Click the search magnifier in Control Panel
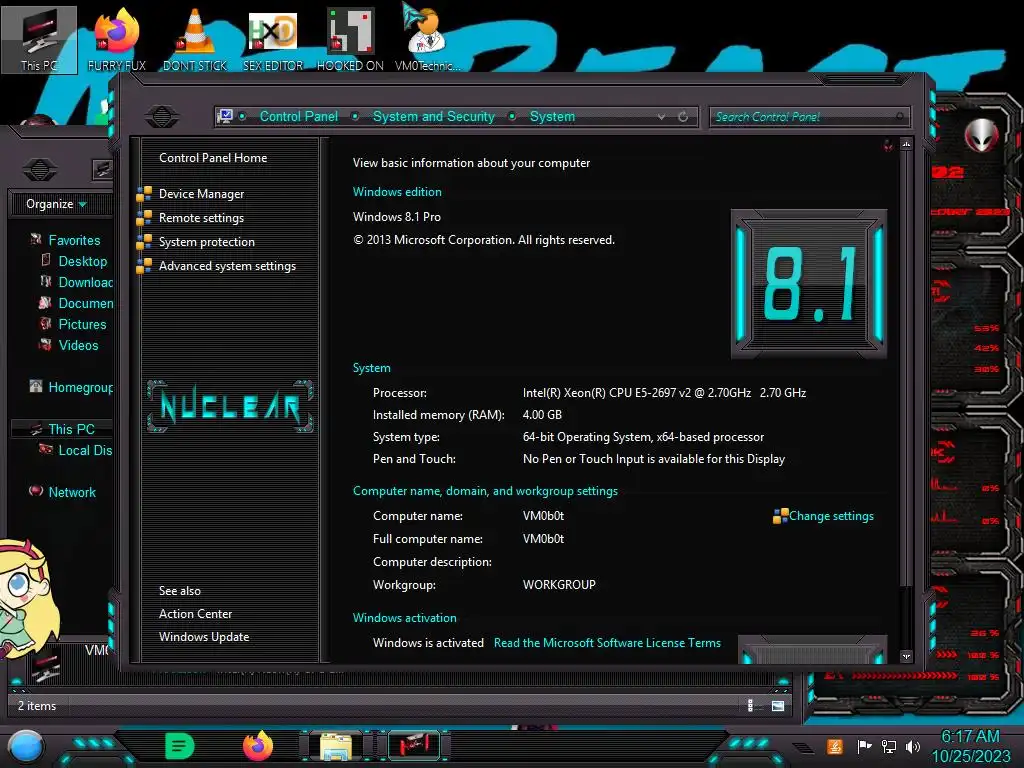 [x=900, y=116]
